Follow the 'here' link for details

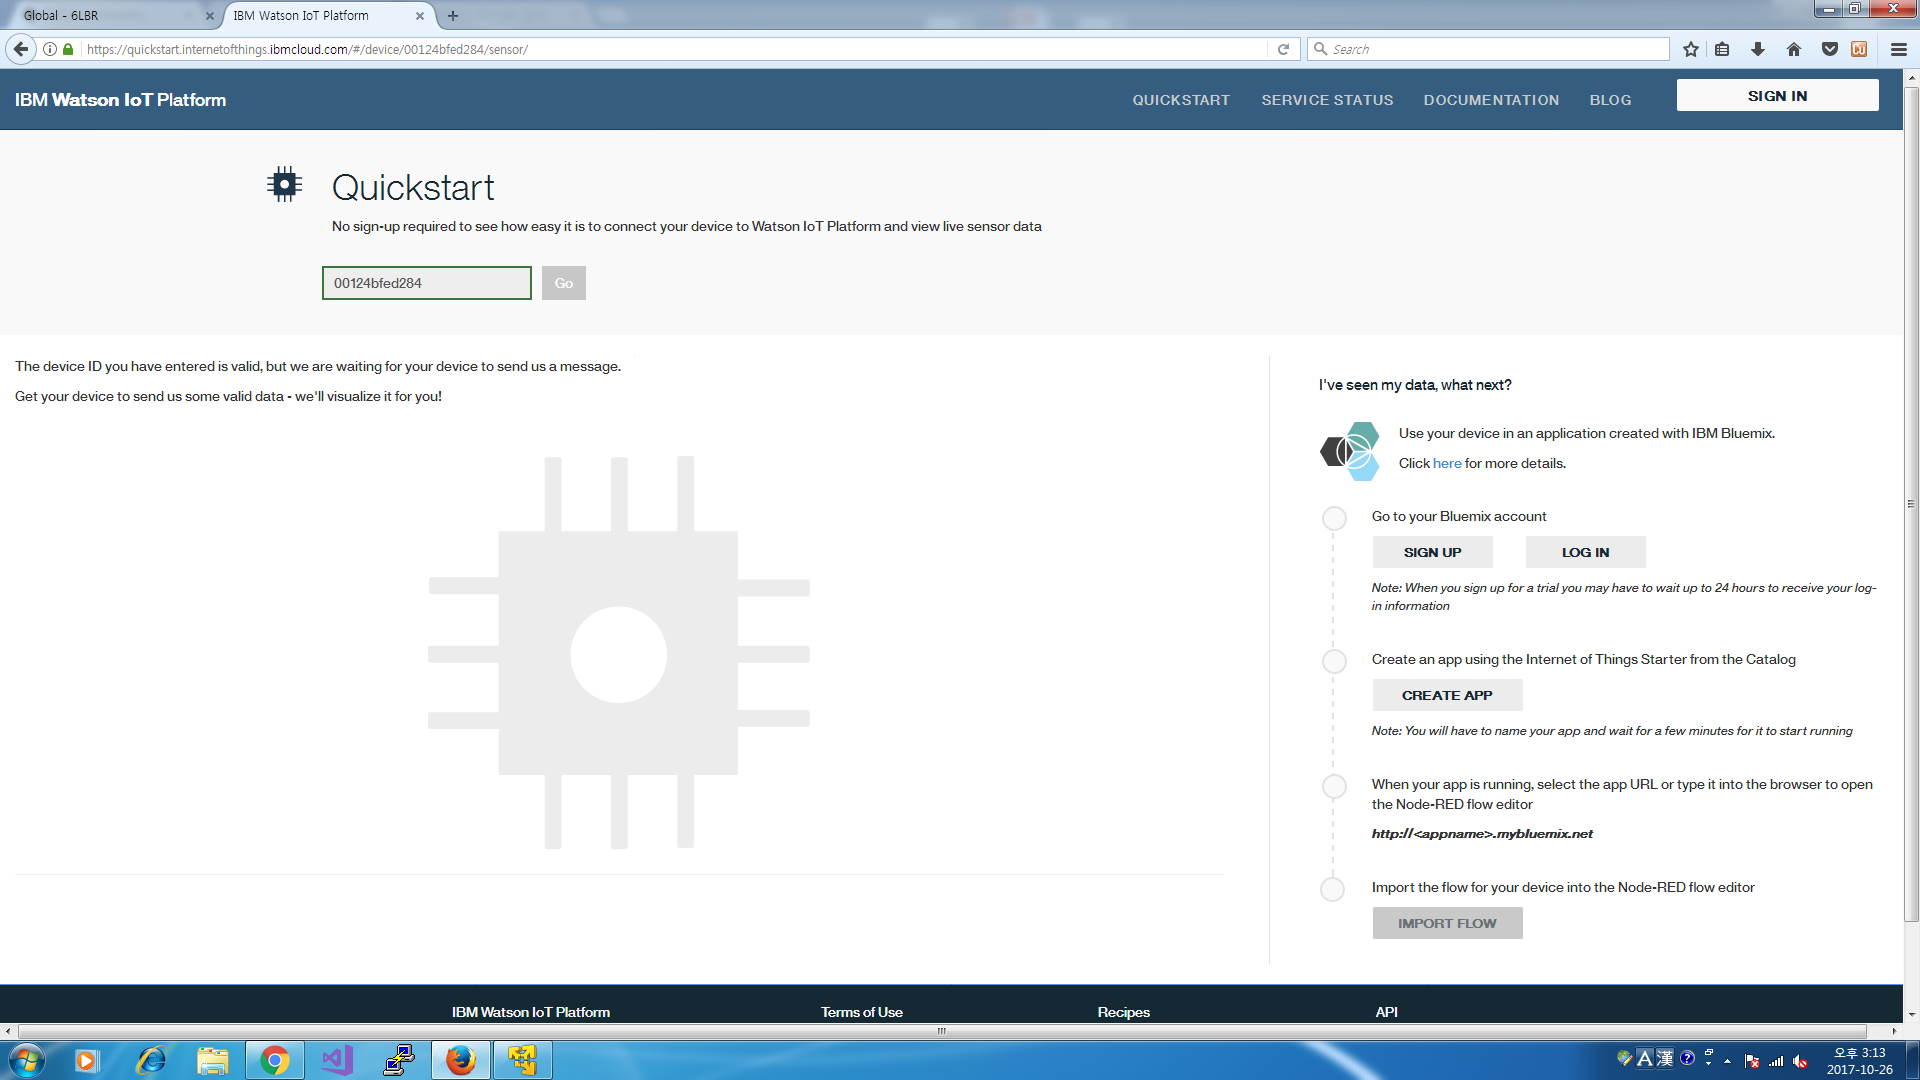pos(1446,463)
